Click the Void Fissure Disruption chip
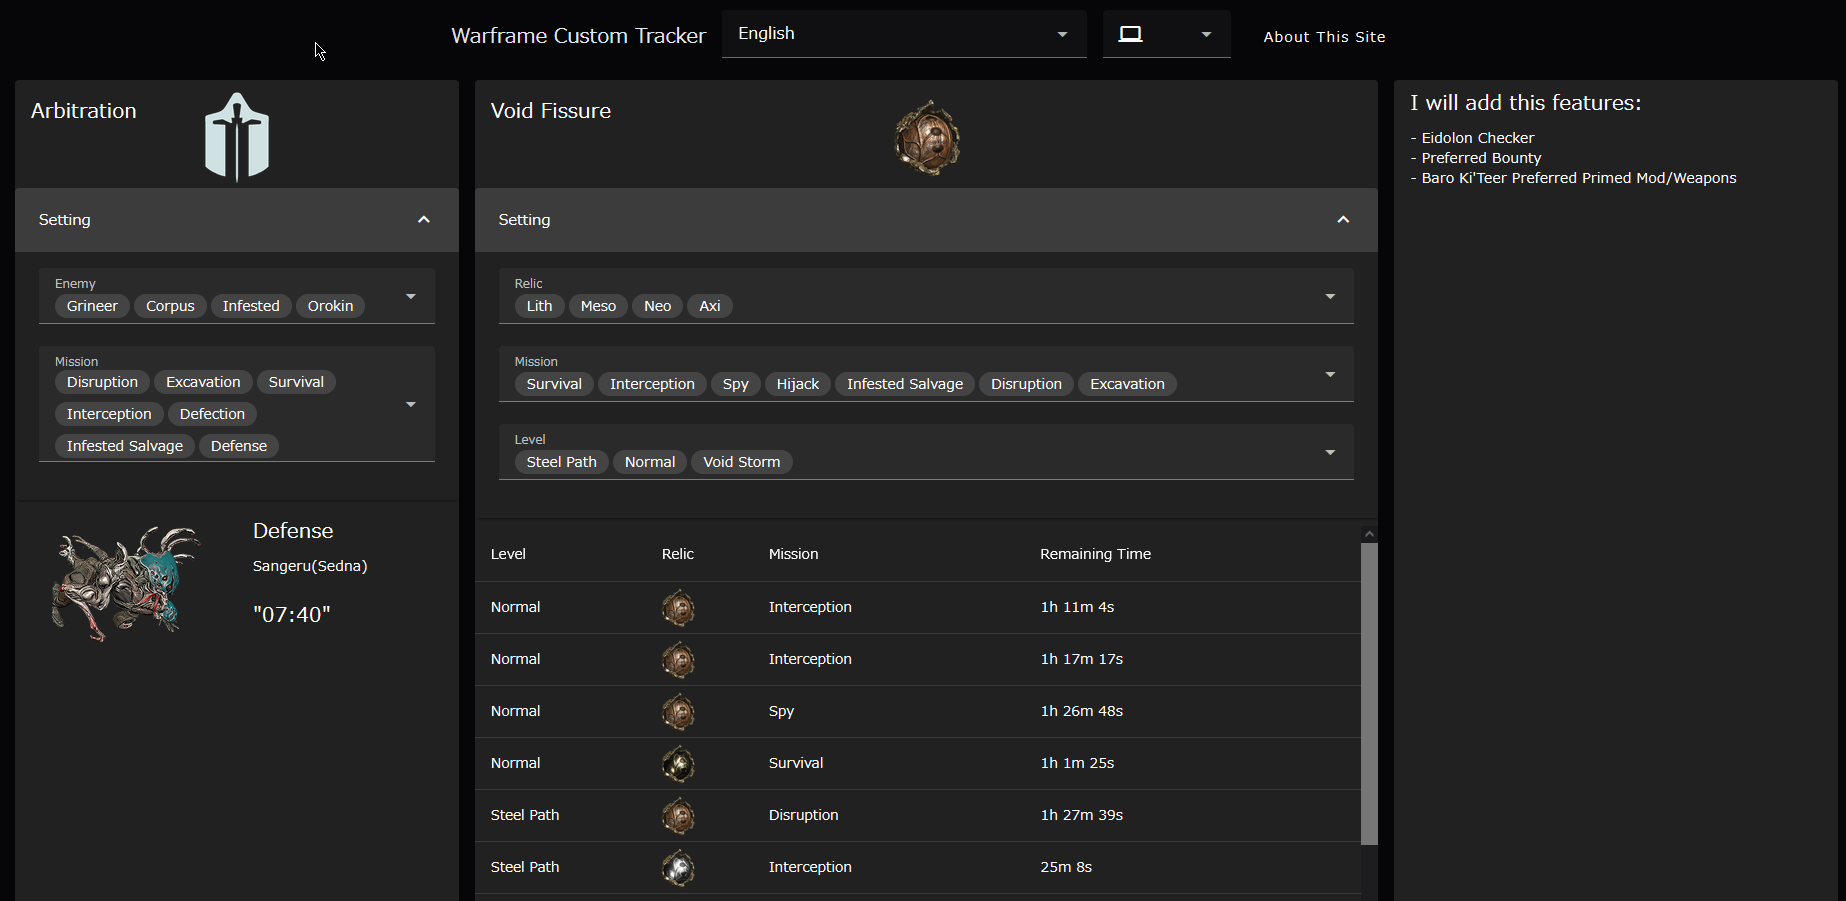The width and height of the screenshot is (1846, 901). [1026, 384]
